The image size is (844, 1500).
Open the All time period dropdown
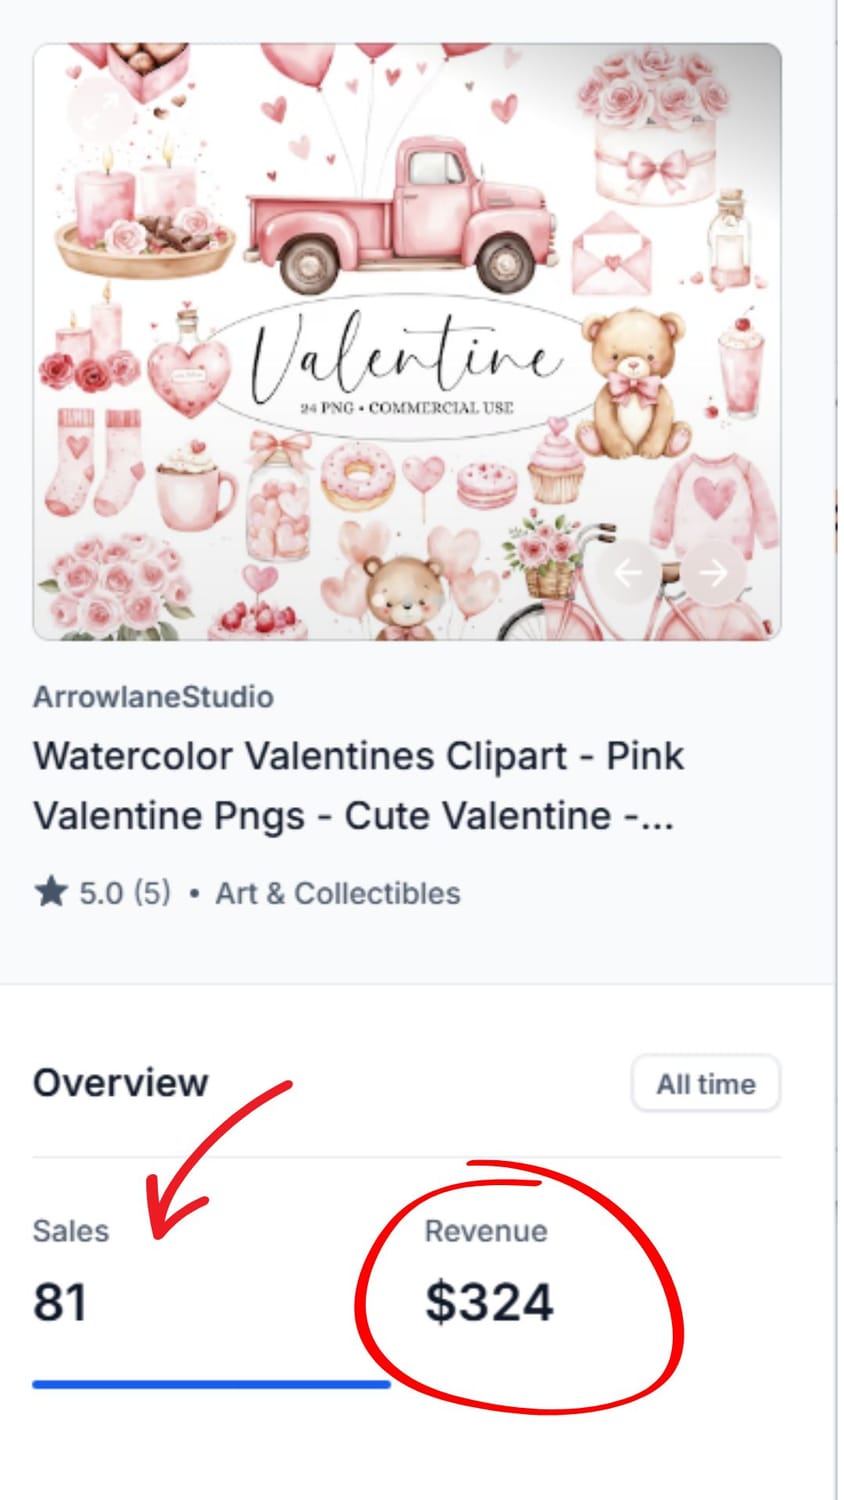705,1083
